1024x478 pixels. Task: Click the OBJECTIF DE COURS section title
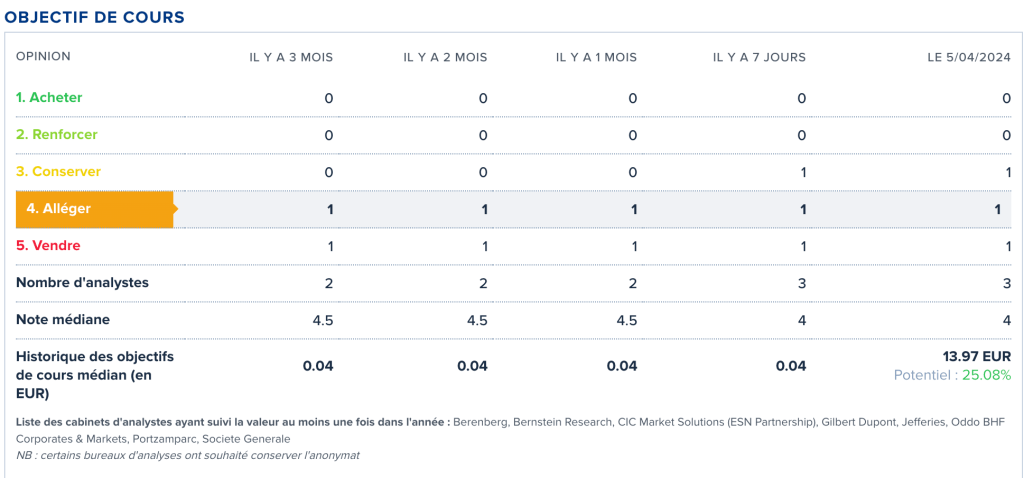pyautogui.click(x=95, y=18)
